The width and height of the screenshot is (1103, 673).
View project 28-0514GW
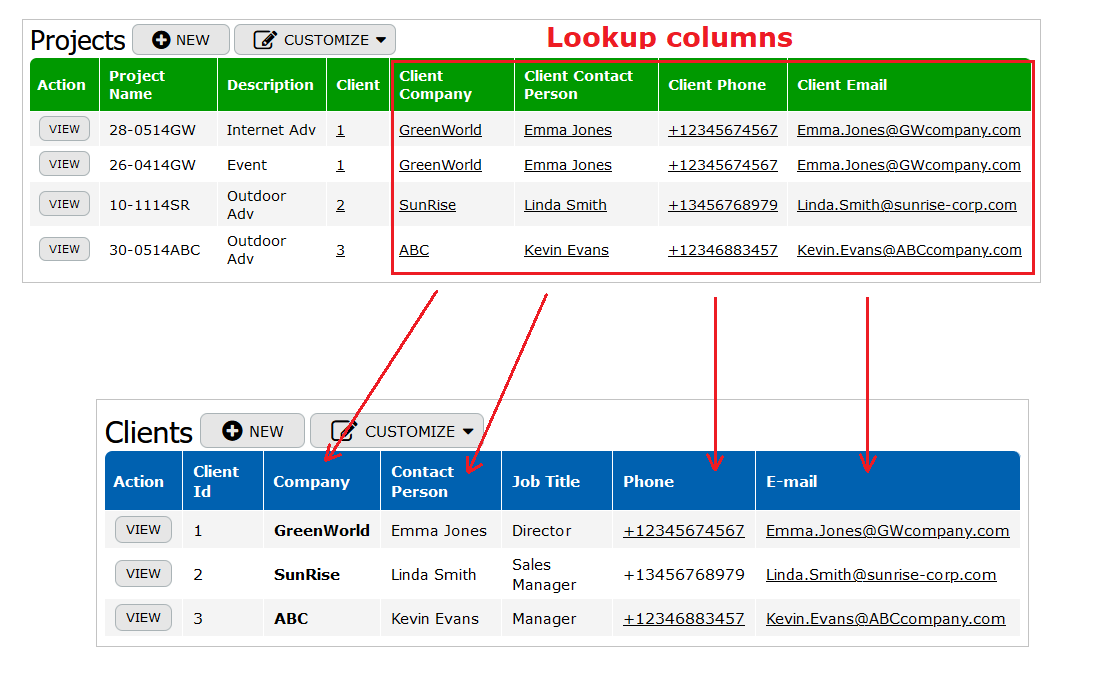pyautogui.click(x=64, y=129)
